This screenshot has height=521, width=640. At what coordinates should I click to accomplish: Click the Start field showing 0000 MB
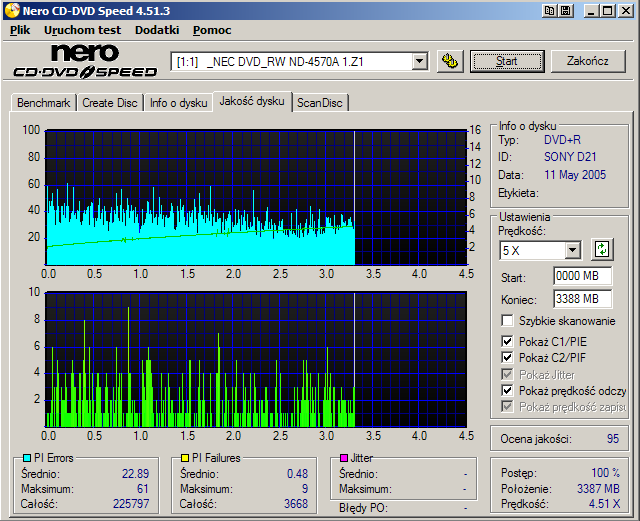point(582,276)
